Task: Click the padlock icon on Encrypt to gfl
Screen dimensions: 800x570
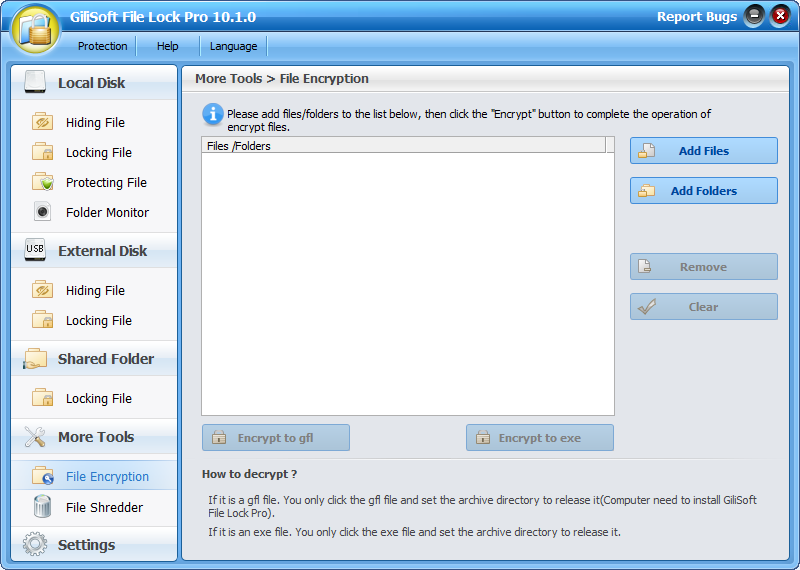Action: (219, 437)
